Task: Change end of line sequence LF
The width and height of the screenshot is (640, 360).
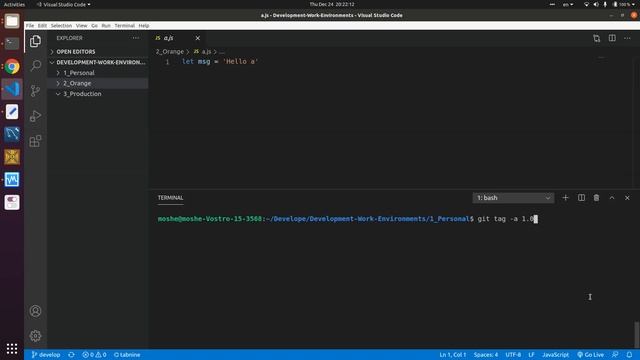Action: click(531, 355)
